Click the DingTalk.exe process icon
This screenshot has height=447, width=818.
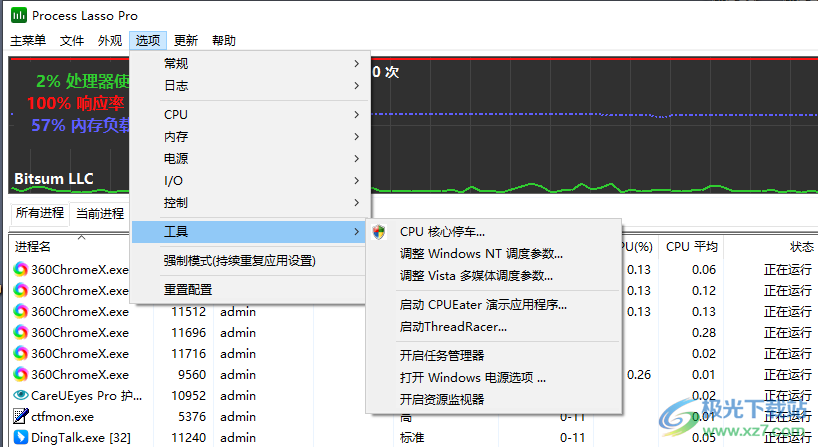coord(20,437)
